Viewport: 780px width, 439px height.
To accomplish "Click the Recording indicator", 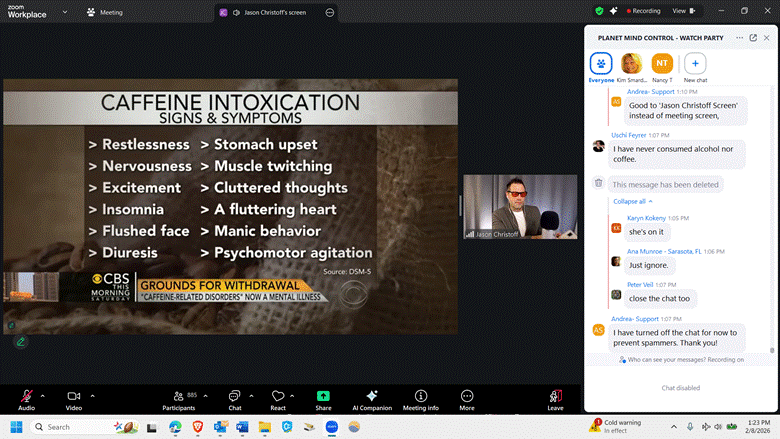I will [x=644, y=11].
